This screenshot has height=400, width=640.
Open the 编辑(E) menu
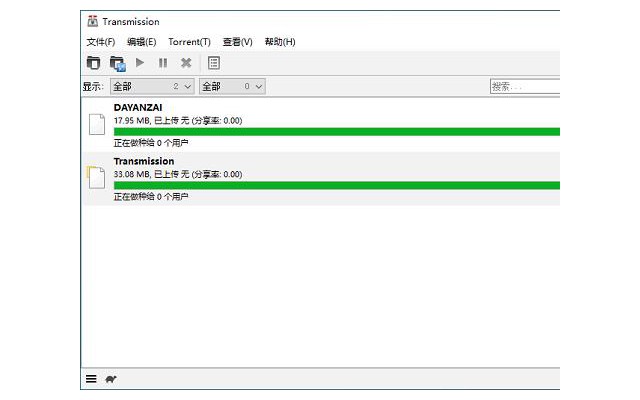(142, 42)
